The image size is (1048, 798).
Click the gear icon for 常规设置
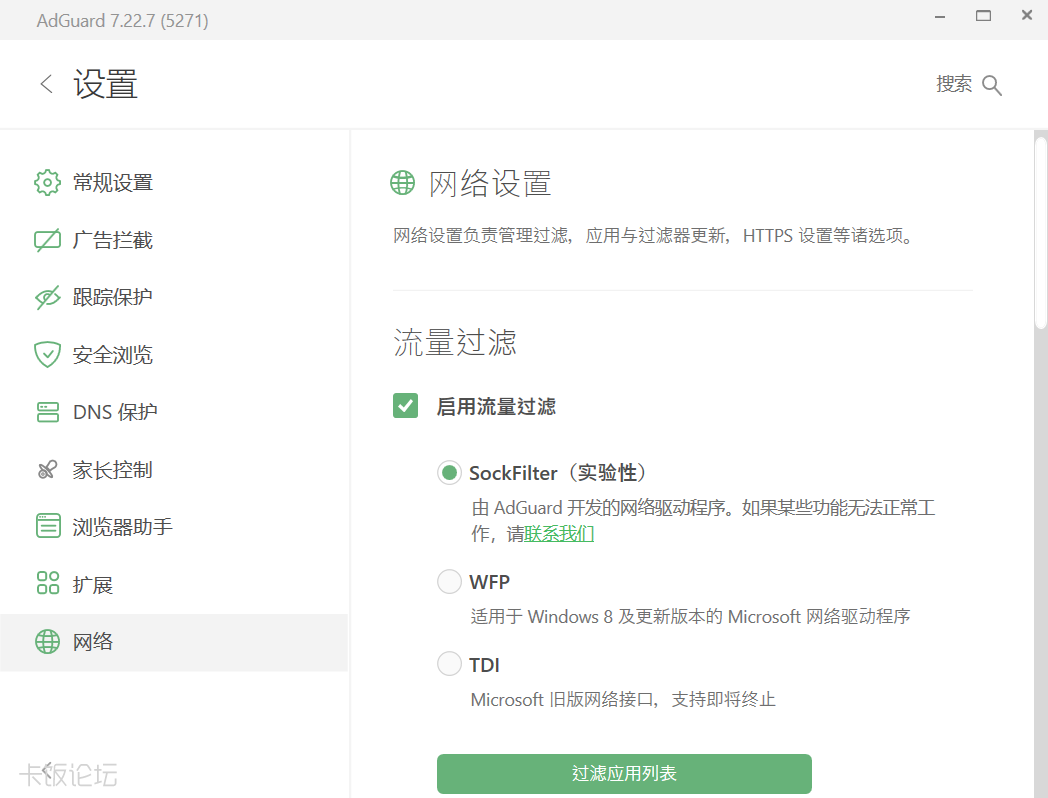point(47,182)
